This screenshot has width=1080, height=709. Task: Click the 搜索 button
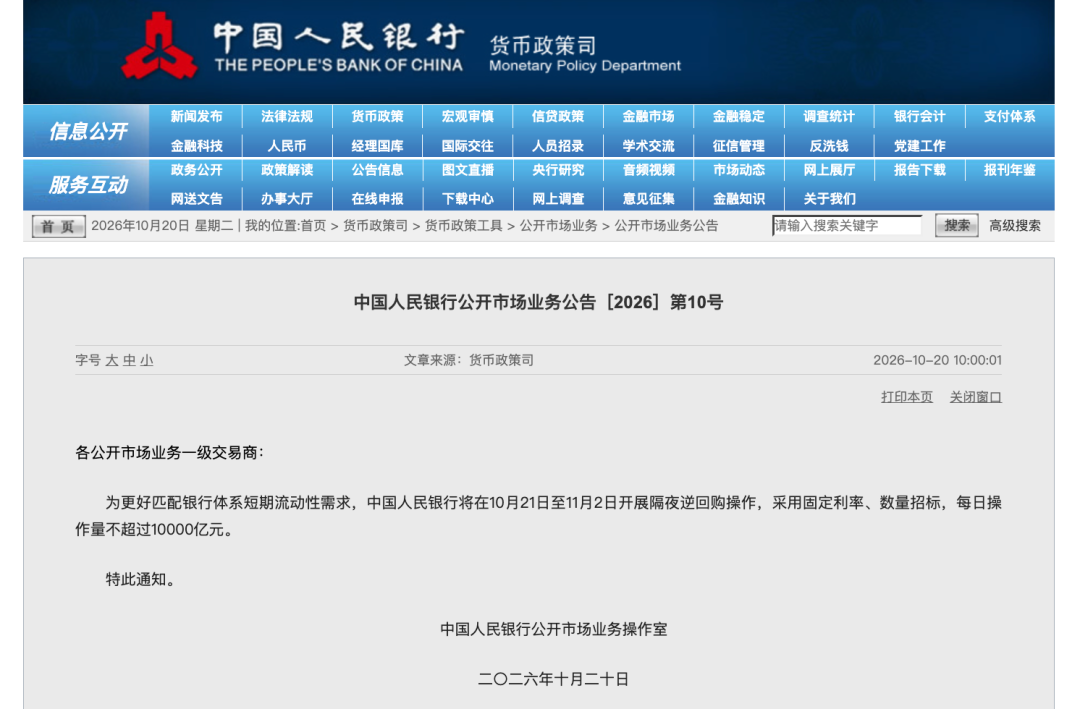(957, 225)
